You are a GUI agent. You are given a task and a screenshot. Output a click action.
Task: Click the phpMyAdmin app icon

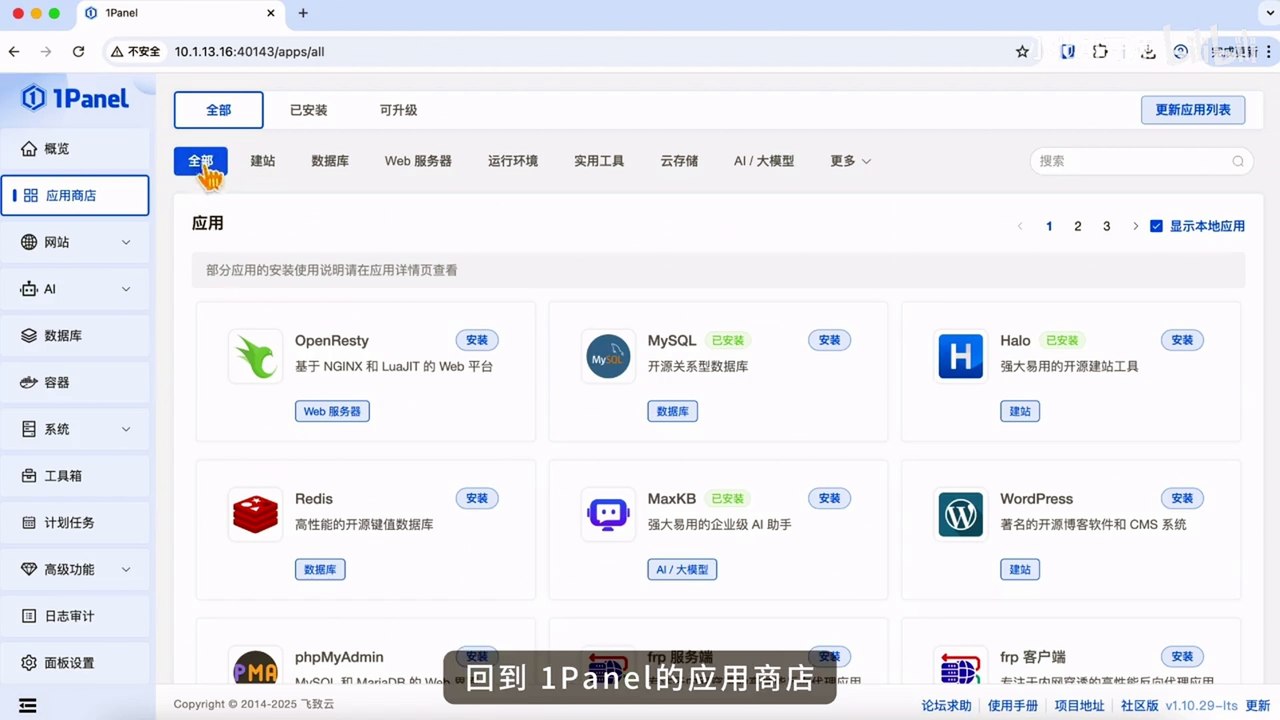tap(255, 668)
